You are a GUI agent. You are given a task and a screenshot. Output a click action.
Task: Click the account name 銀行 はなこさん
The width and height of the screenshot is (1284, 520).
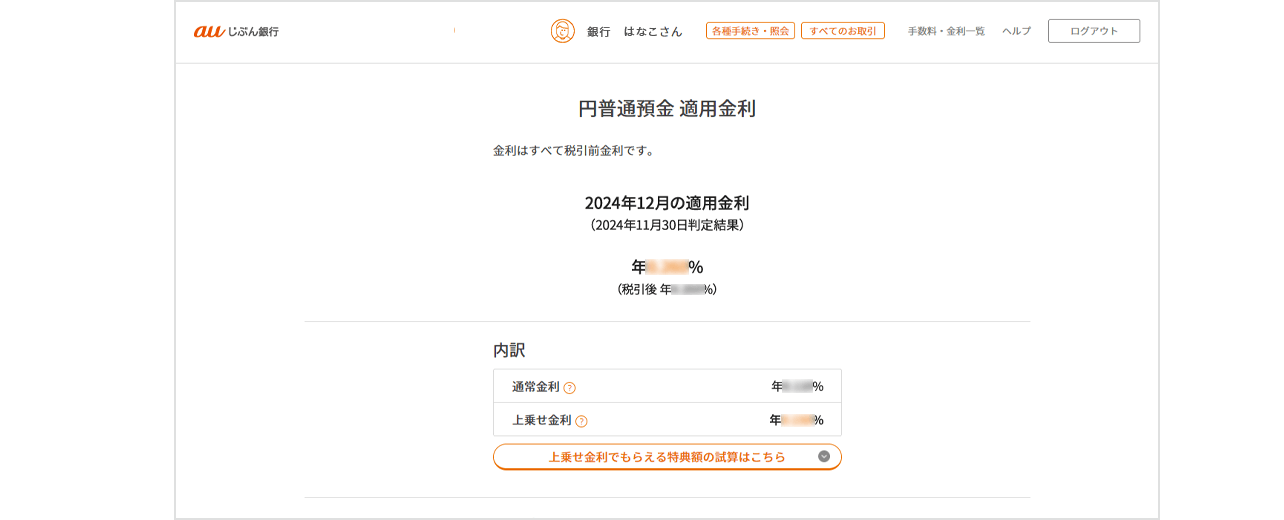tap(634, 31)
